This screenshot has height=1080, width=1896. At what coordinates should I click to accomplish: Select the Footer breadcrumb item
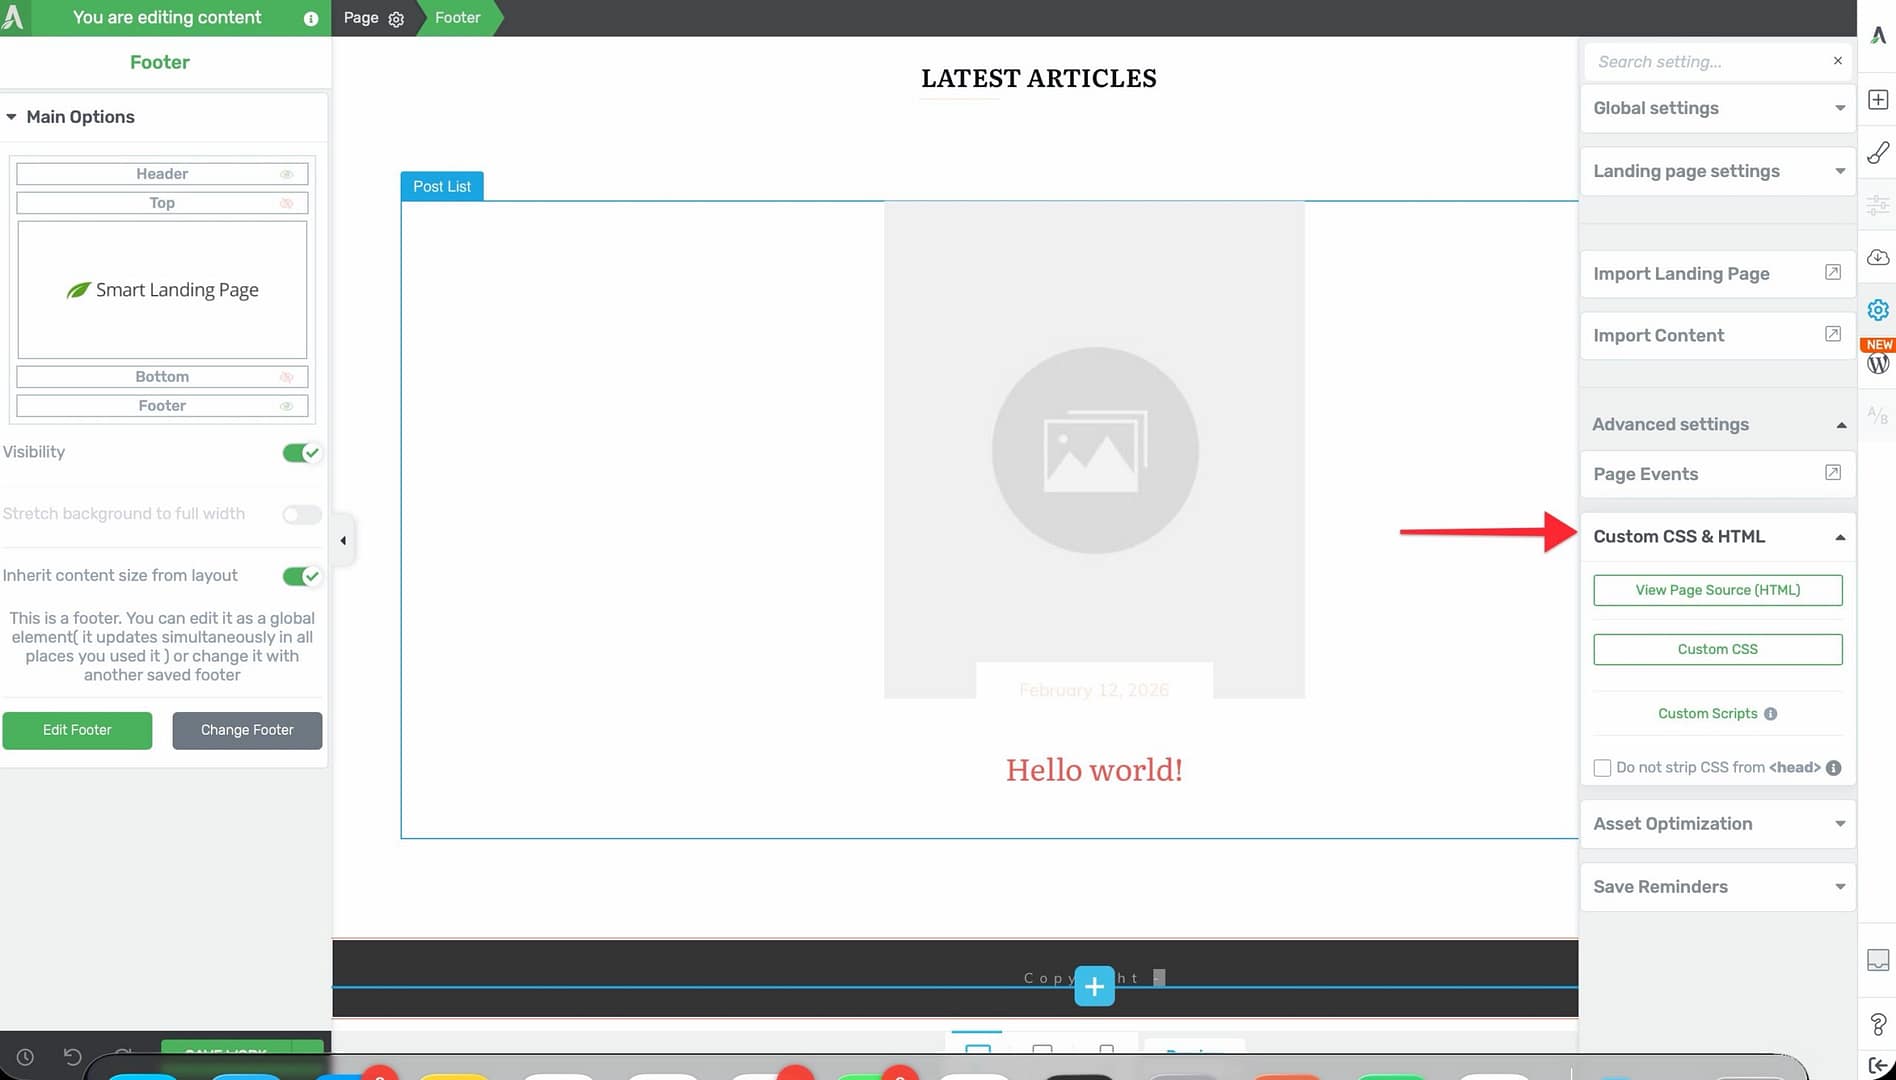coord(457,18)
